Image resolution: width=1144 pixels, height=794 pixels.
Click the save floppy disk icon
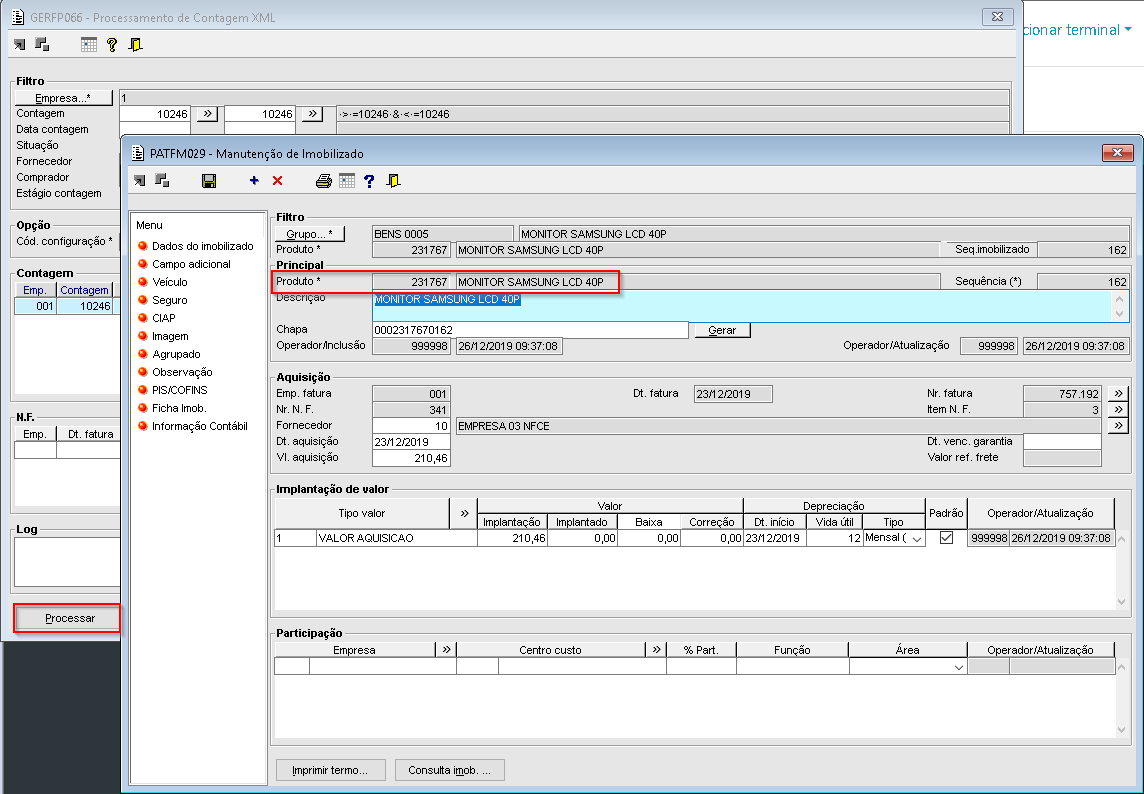coord(209,181)
